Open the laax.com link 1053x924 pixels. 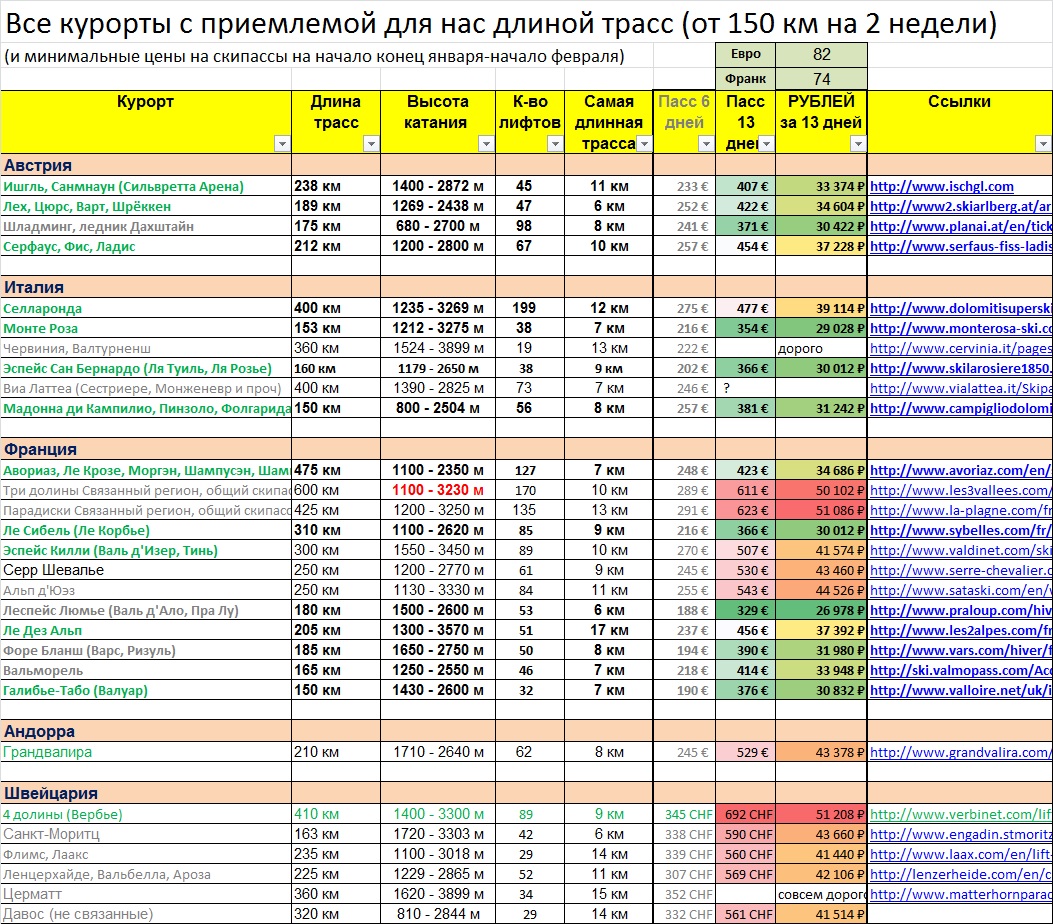tap(961, 854)
